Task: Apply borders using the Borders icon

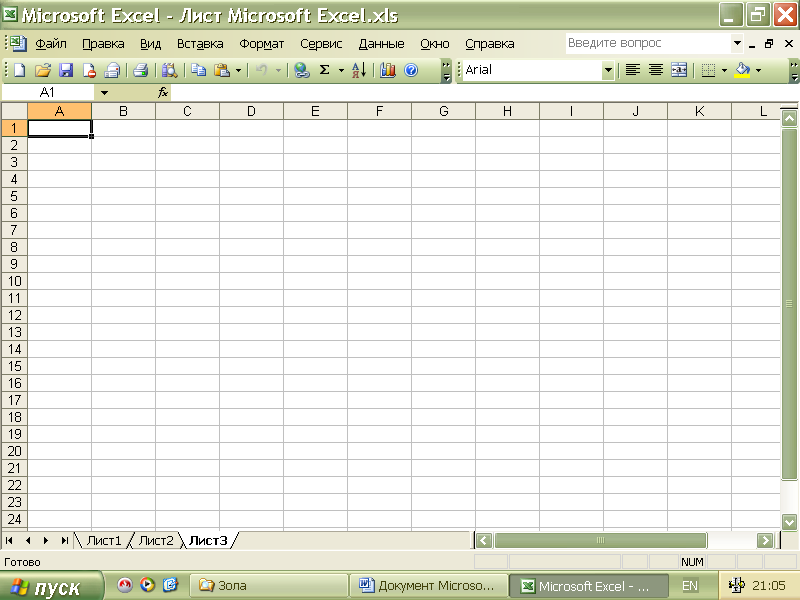Action: point(708,70)
